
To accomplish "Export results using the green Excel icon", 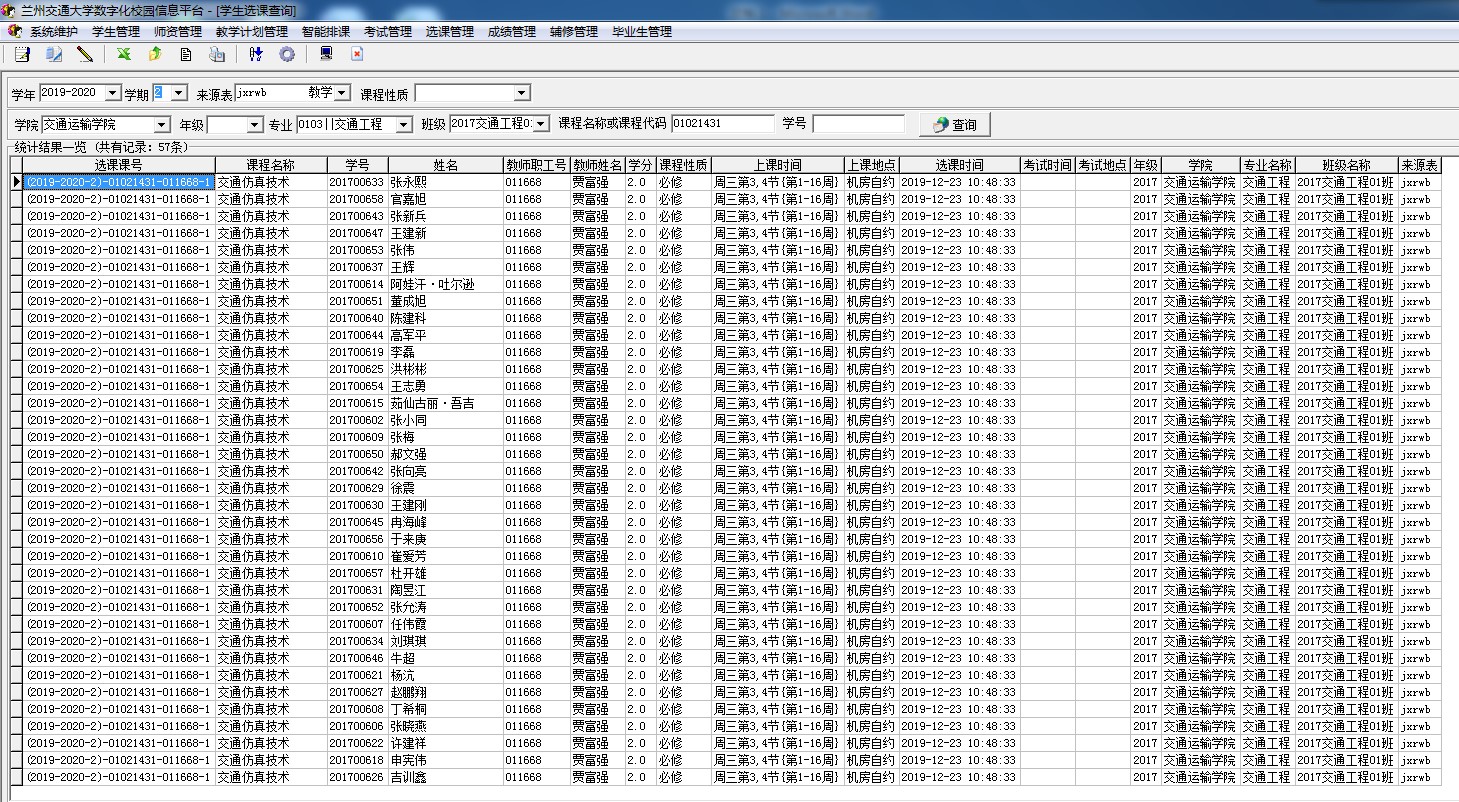I will [x=123, y=55].
